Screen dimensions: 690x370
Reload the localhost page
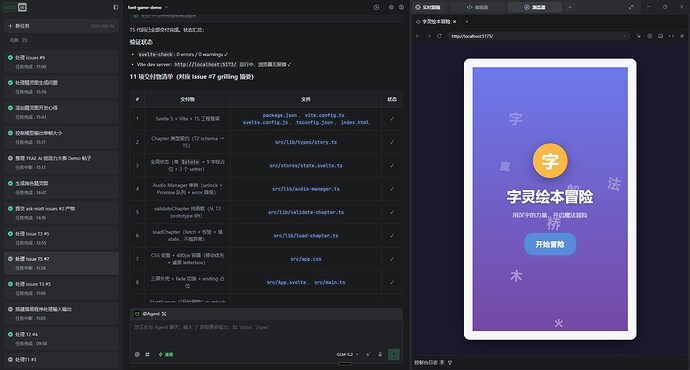(x=439, y=36)
